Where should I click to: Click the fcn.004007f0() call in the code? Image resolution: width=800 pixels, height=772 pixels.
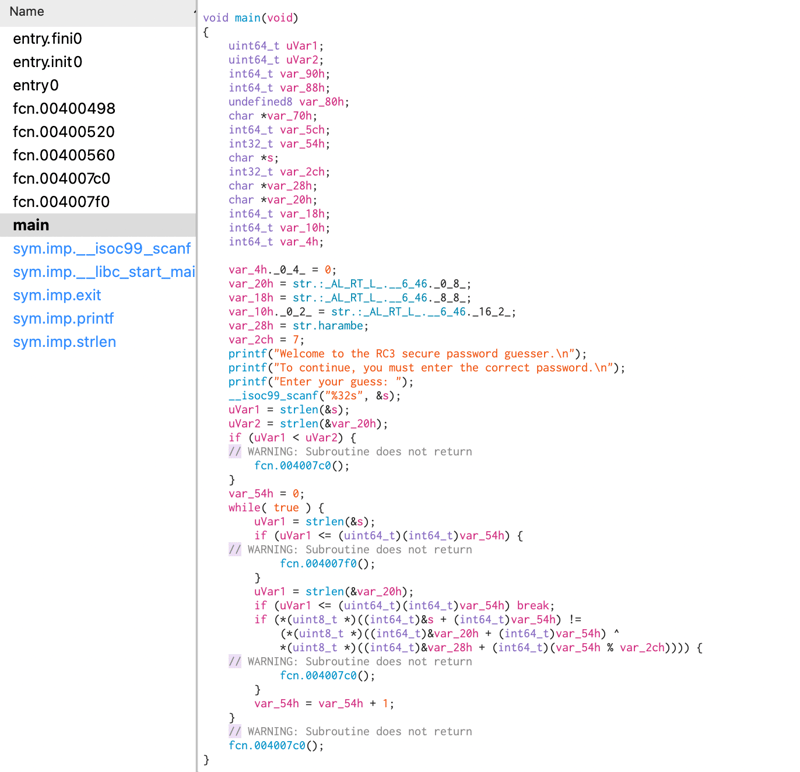point(327,564)
